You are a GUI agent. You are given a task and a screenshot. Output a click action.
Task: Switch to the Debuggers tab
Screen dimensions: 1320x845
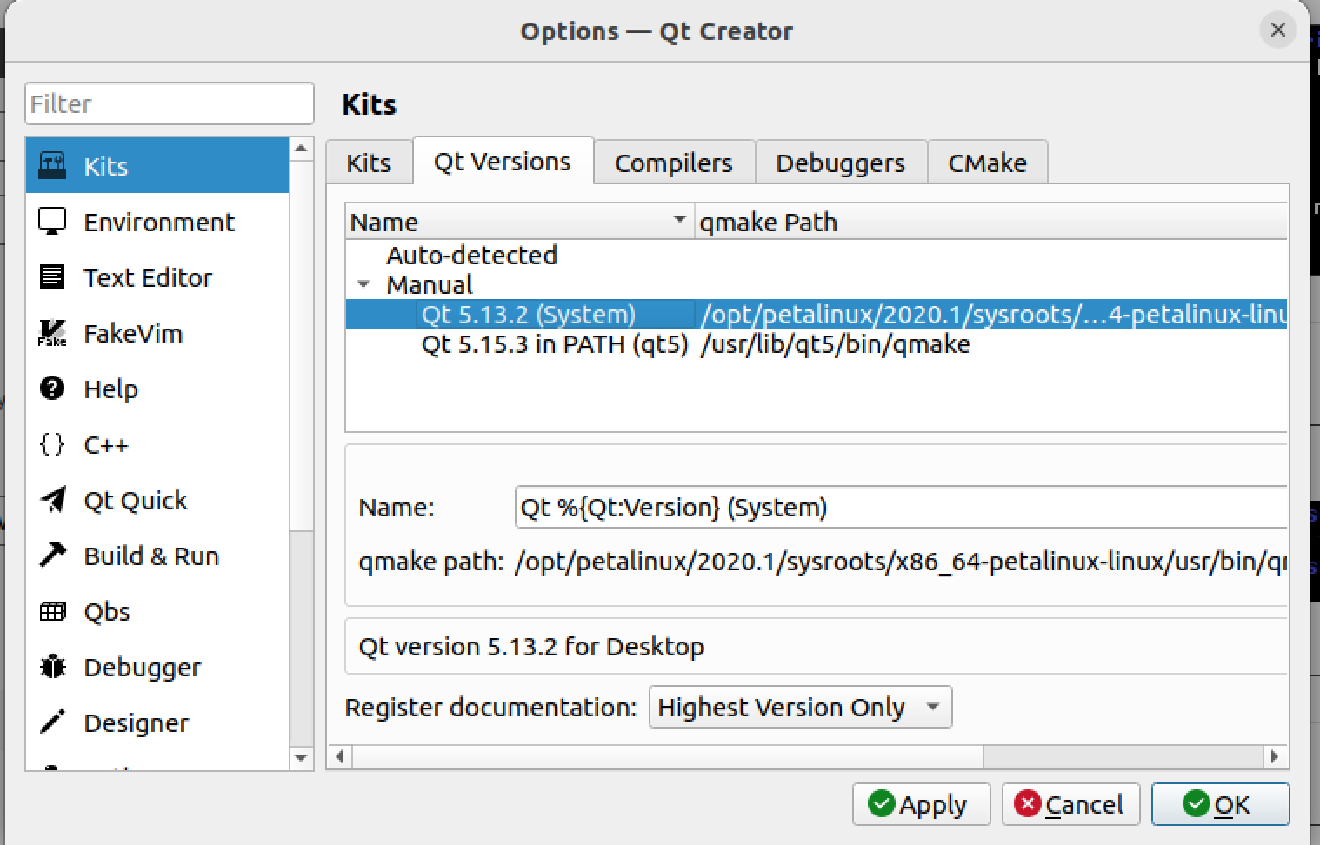point(840,163)
